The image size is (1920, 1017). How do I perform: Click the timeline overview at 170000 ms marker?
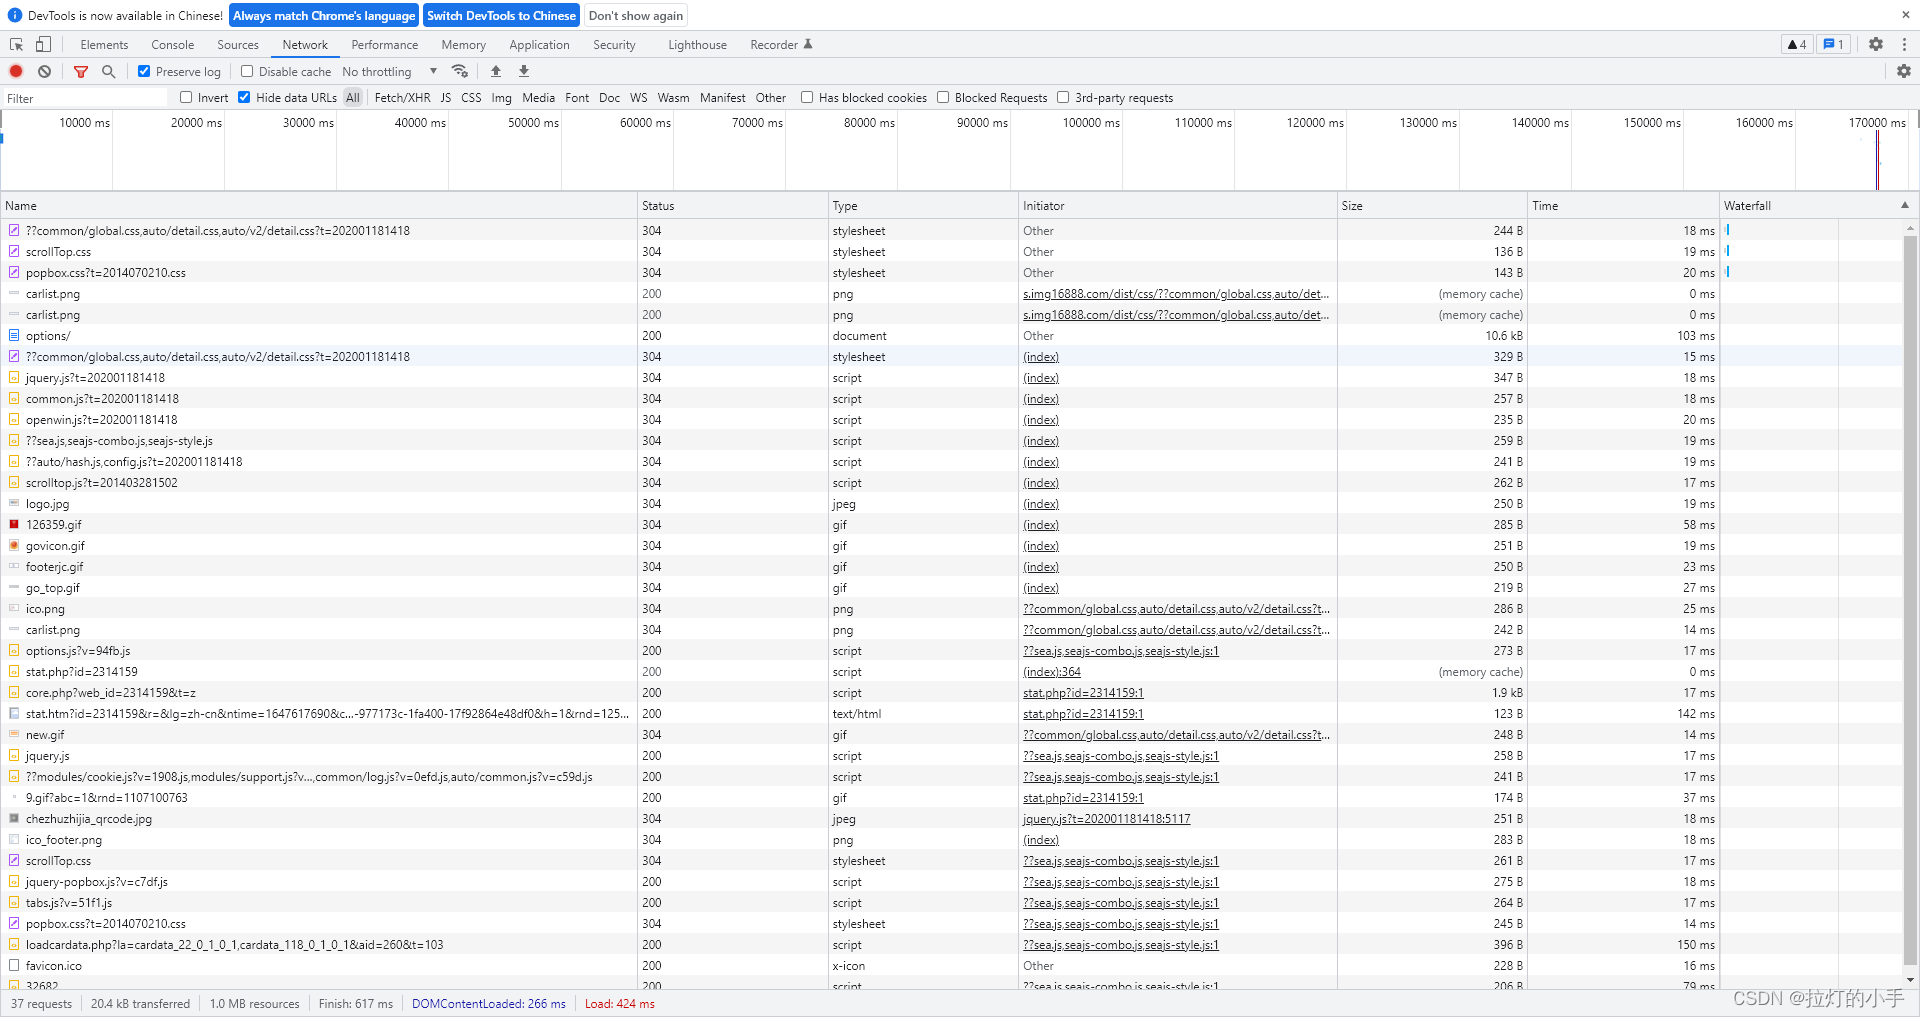tap(1877, 123)
